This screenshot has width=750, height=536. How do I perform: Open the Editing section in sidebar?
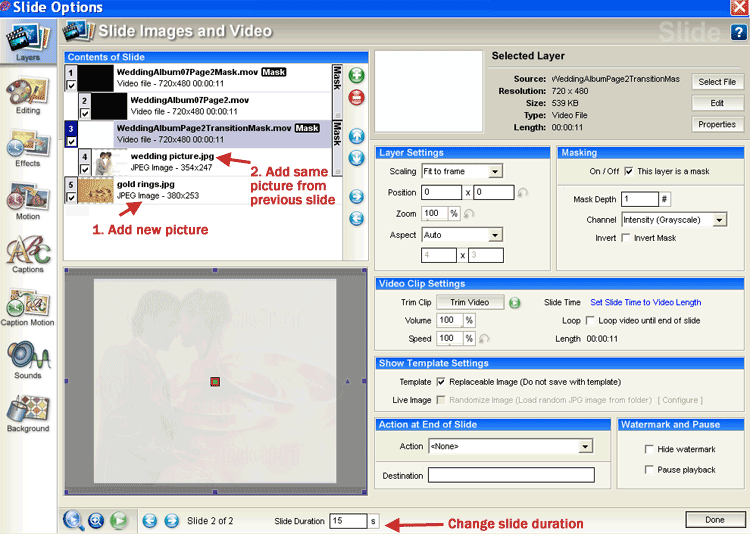tap(28, 96)
